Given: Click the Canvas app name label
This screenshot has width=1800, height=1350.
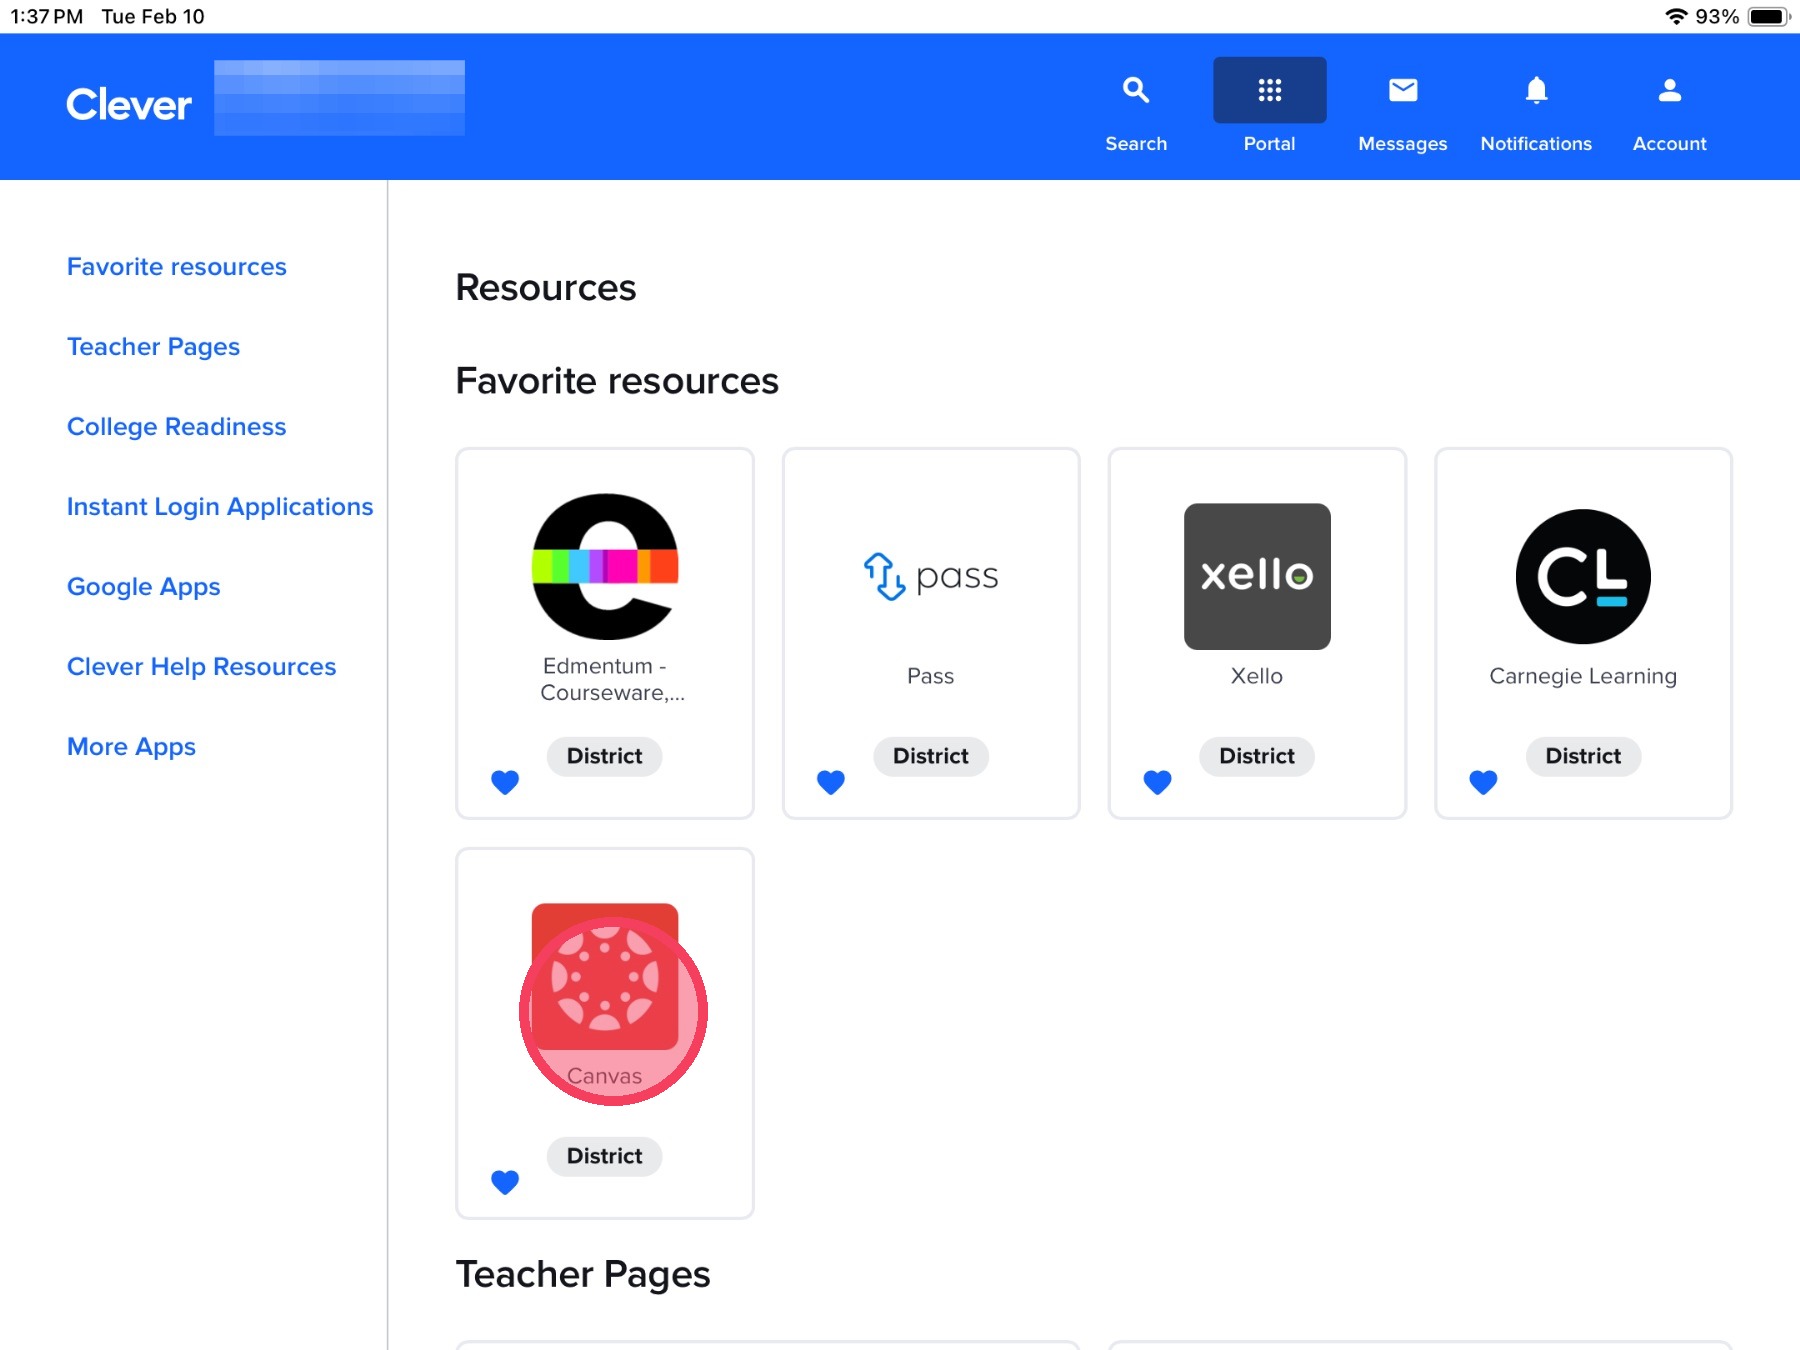Looking at the screenshot, I should [605, 1076].
